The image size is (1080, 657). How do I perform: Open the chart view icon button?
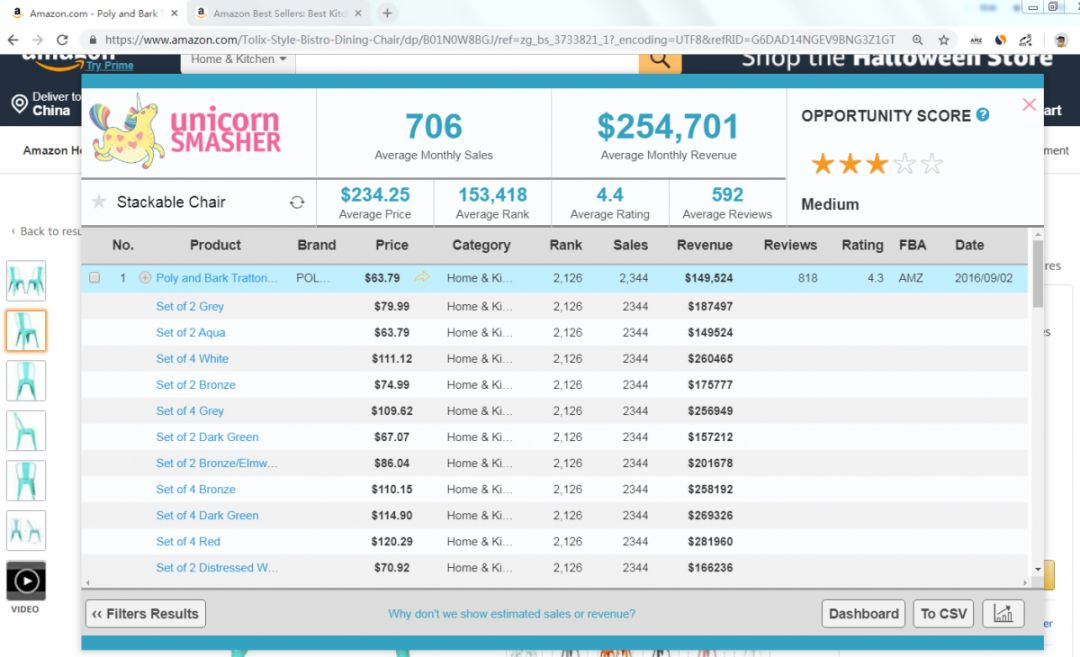point(1003,613)
